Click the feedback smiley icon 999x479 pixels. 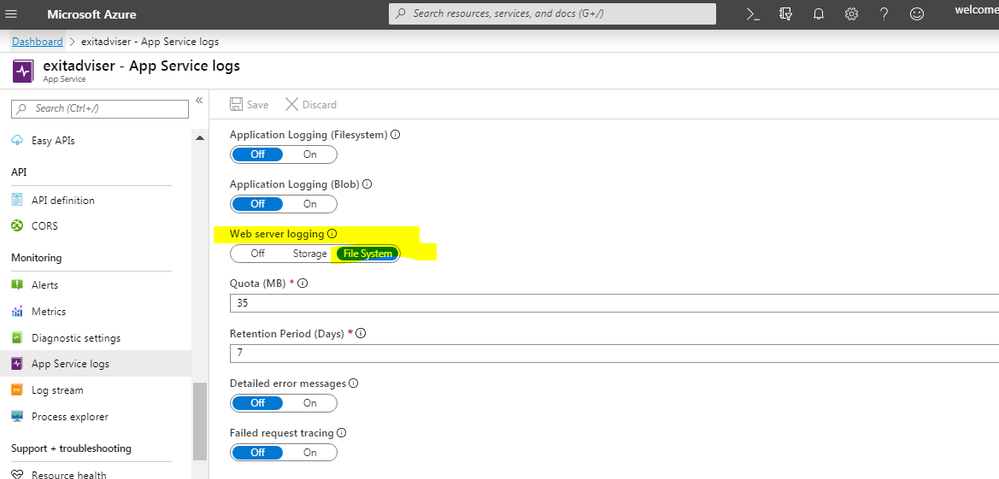click(917, 14)
